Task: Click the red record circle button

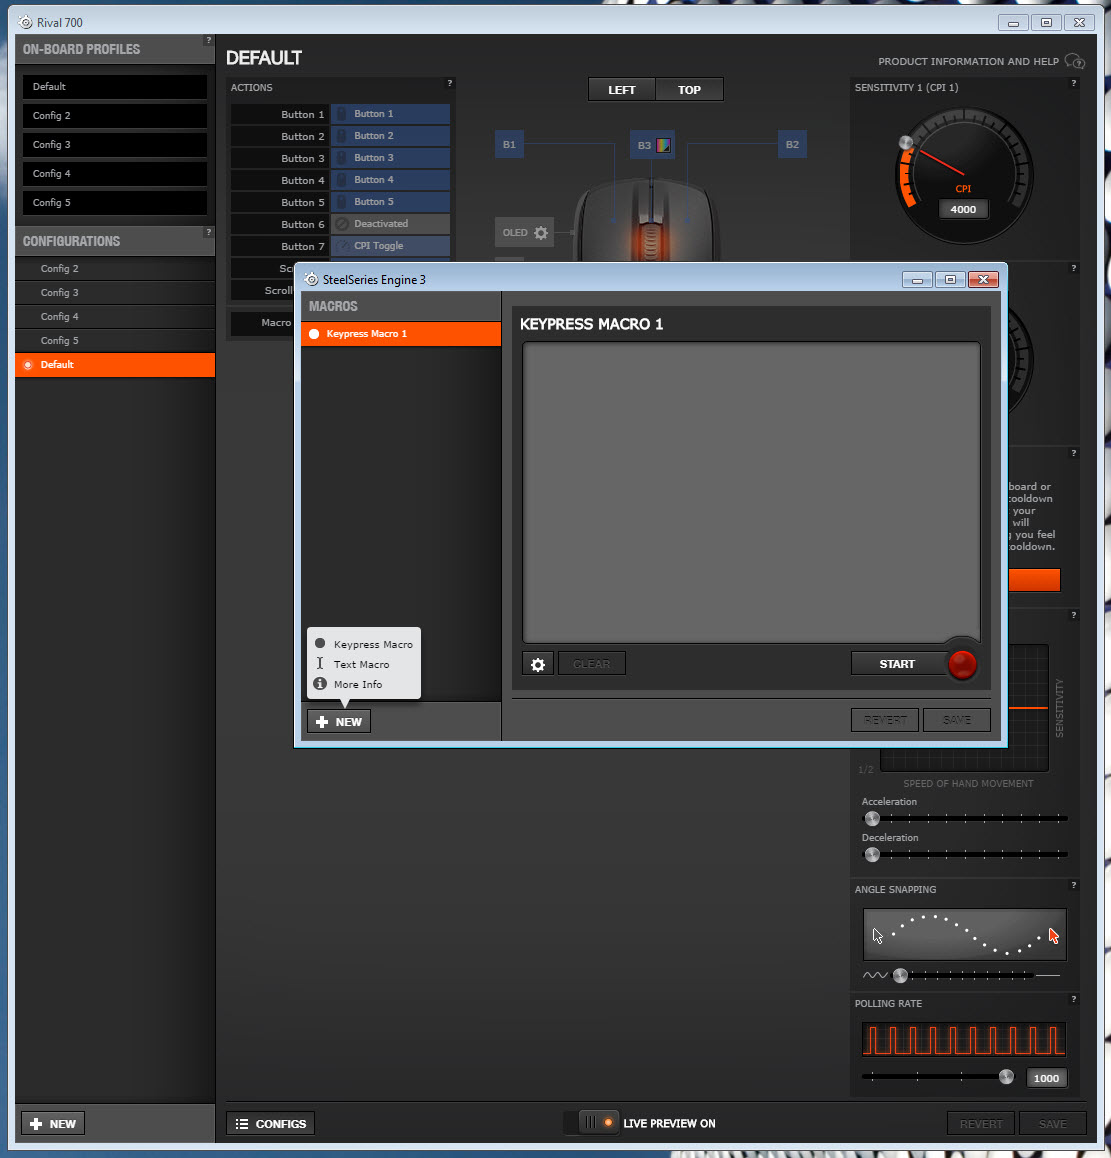Action: tap(962, 664)
